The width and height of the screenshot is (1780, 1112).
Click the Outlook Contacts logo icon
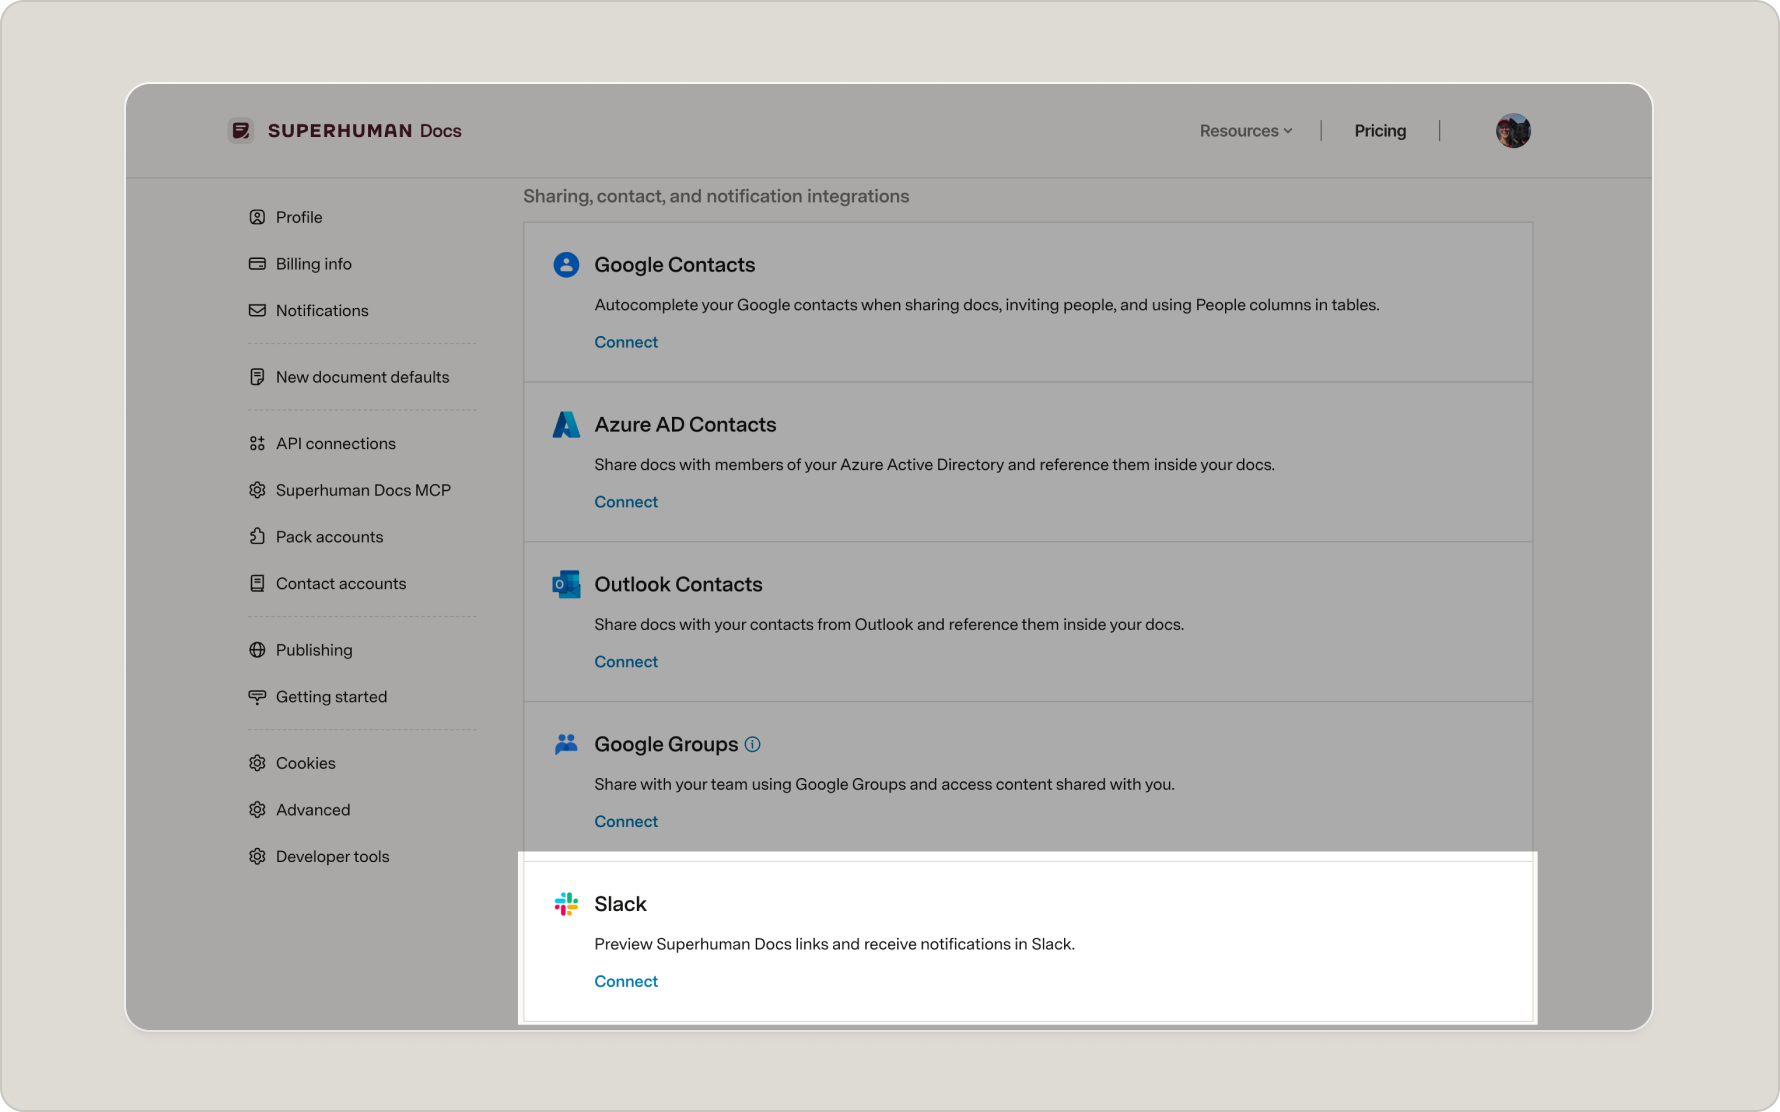click(566, 584)
